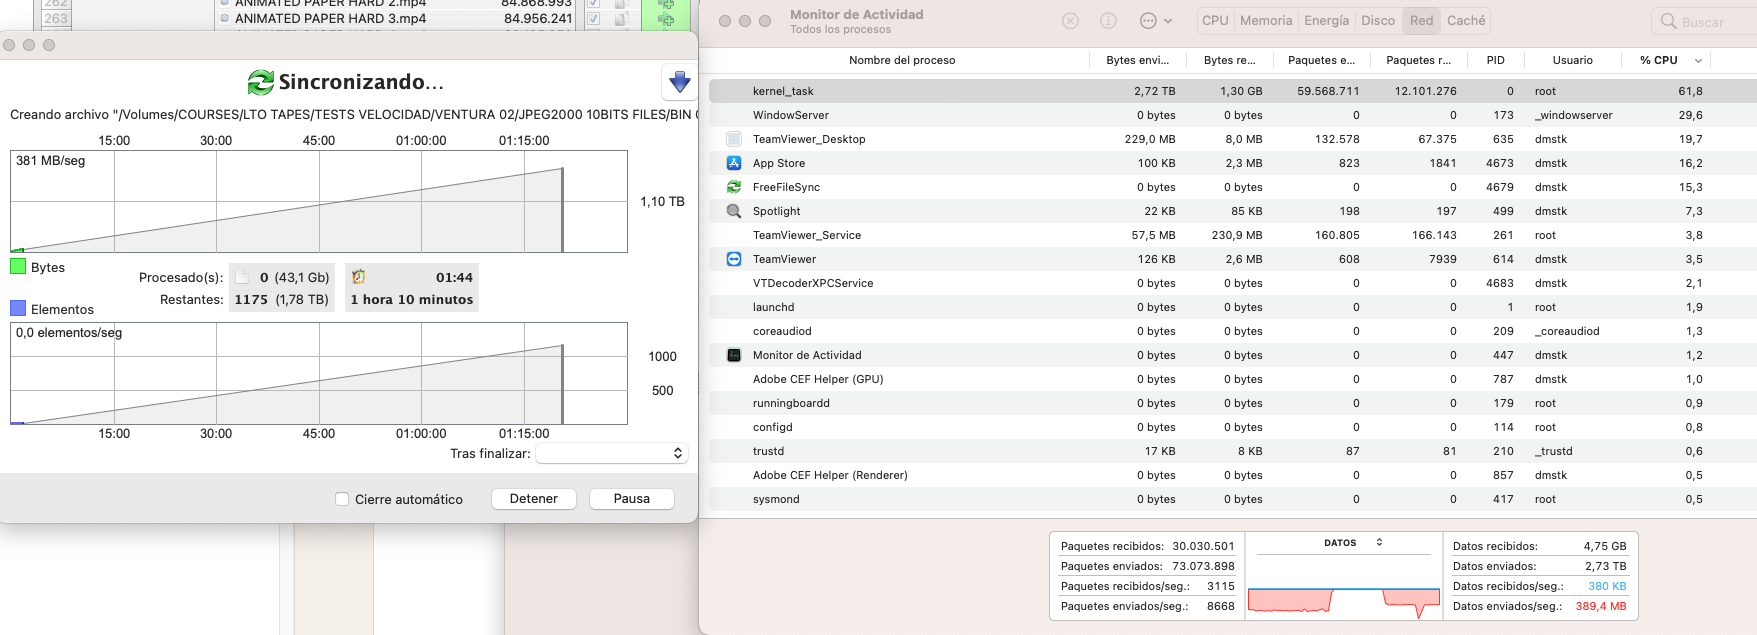This screenshot has height=635, width=1757.
Task: Click the App Store process icon
Action: (734, 163)
